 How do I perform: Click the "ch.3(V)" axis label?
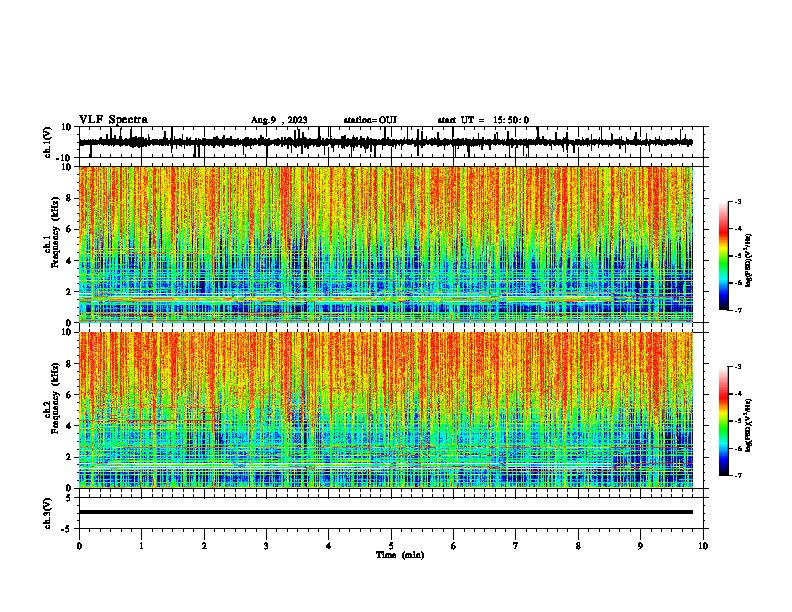click(48, 513)
